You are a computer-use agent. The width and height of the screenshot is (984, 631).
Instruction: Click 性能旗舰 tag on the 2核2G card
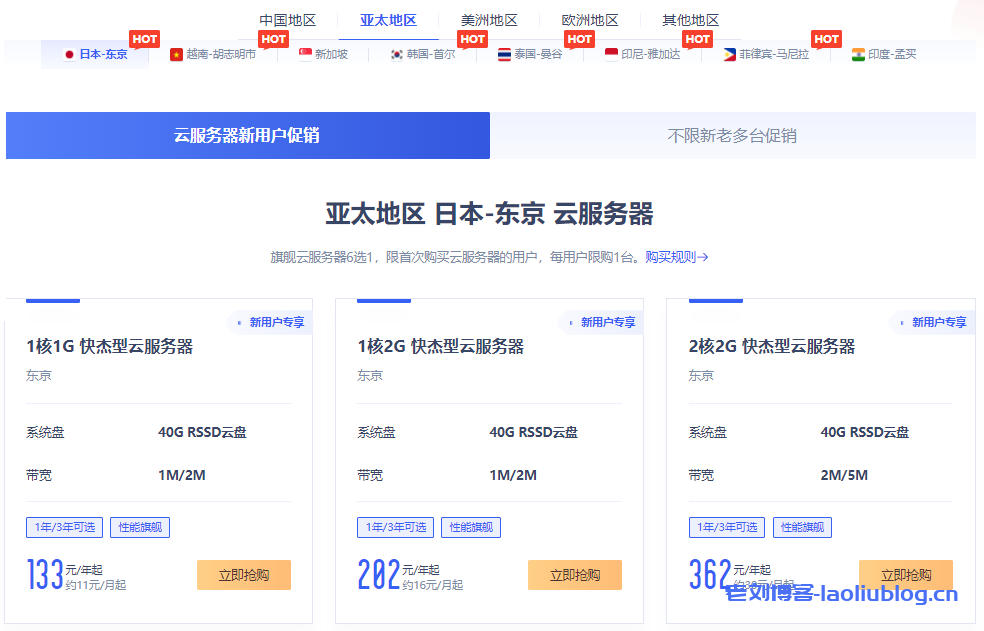click(x=802, y=527)
